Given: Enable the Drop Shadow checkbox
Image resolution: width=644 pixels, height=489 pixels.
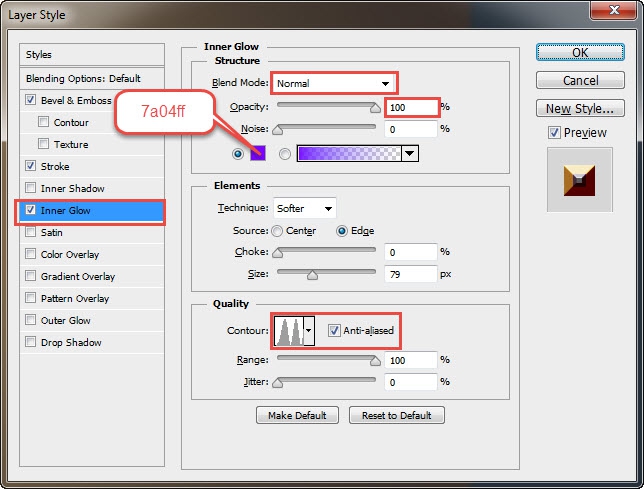Looking at the screenshot, I should tap(30, 342).
